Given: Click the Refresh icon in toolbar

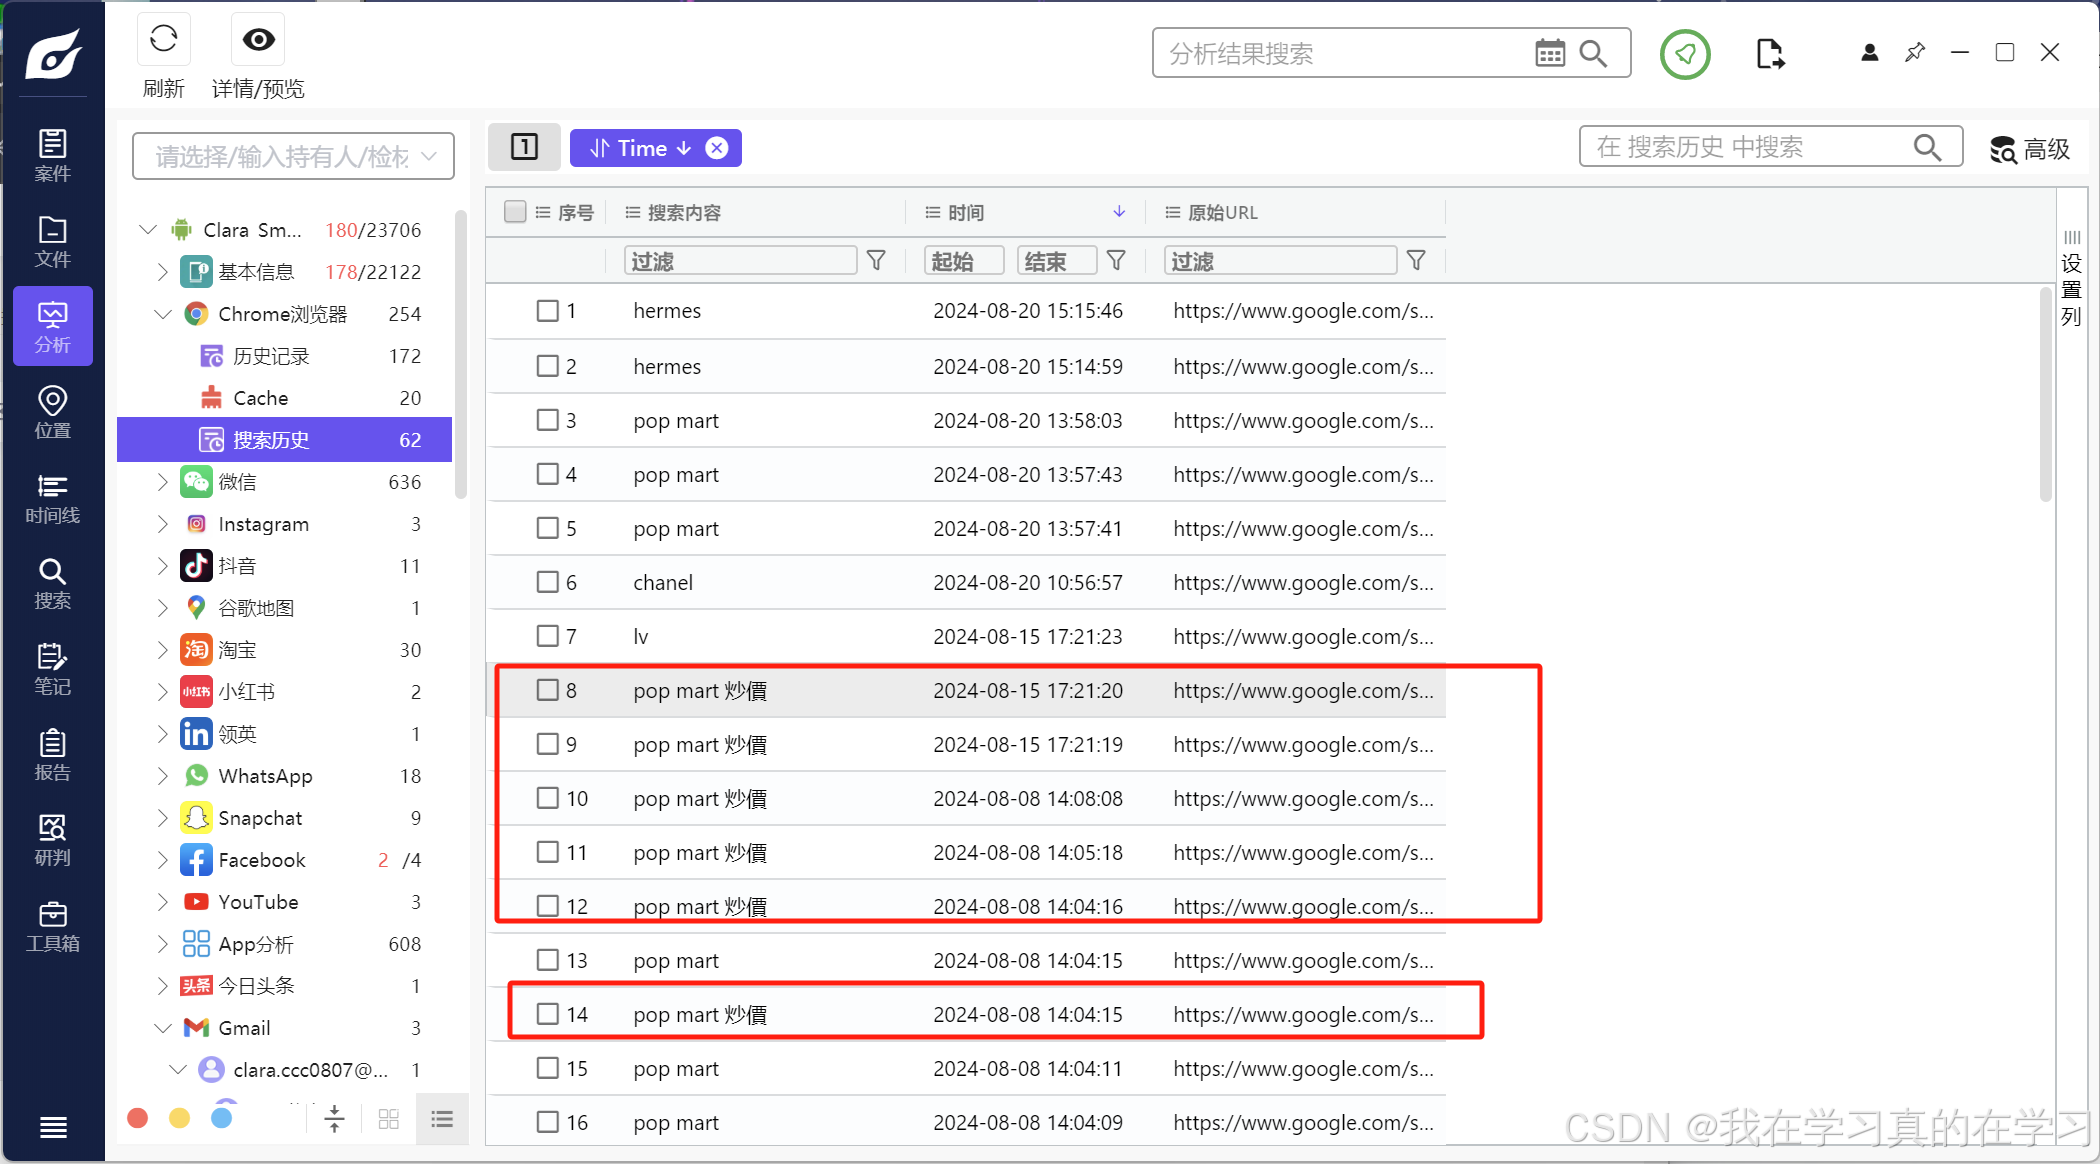Looking at the screenshot, I should 163,40.
